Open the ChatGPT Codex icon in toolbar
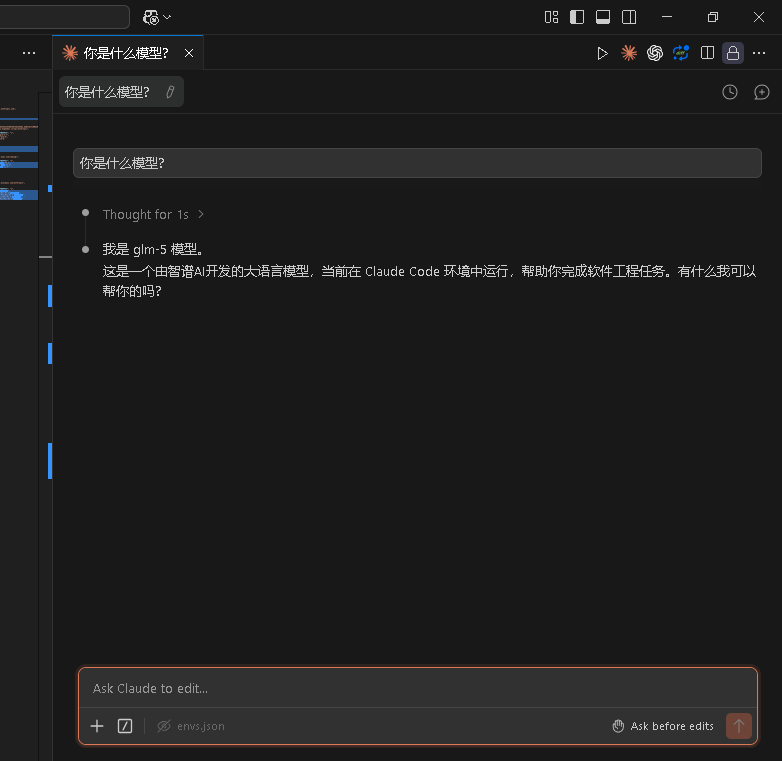The width and height of the screenshot is (782, 761). [655, 53]
